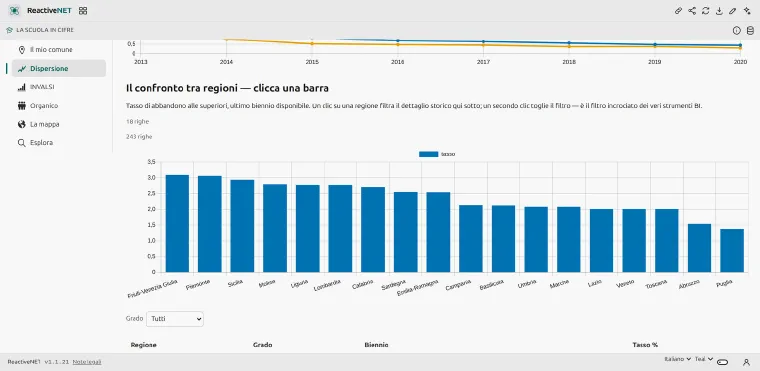This screenshot has width=760, height=371.
Task: Click the Abruzzo bar
Action: point(699,248)
